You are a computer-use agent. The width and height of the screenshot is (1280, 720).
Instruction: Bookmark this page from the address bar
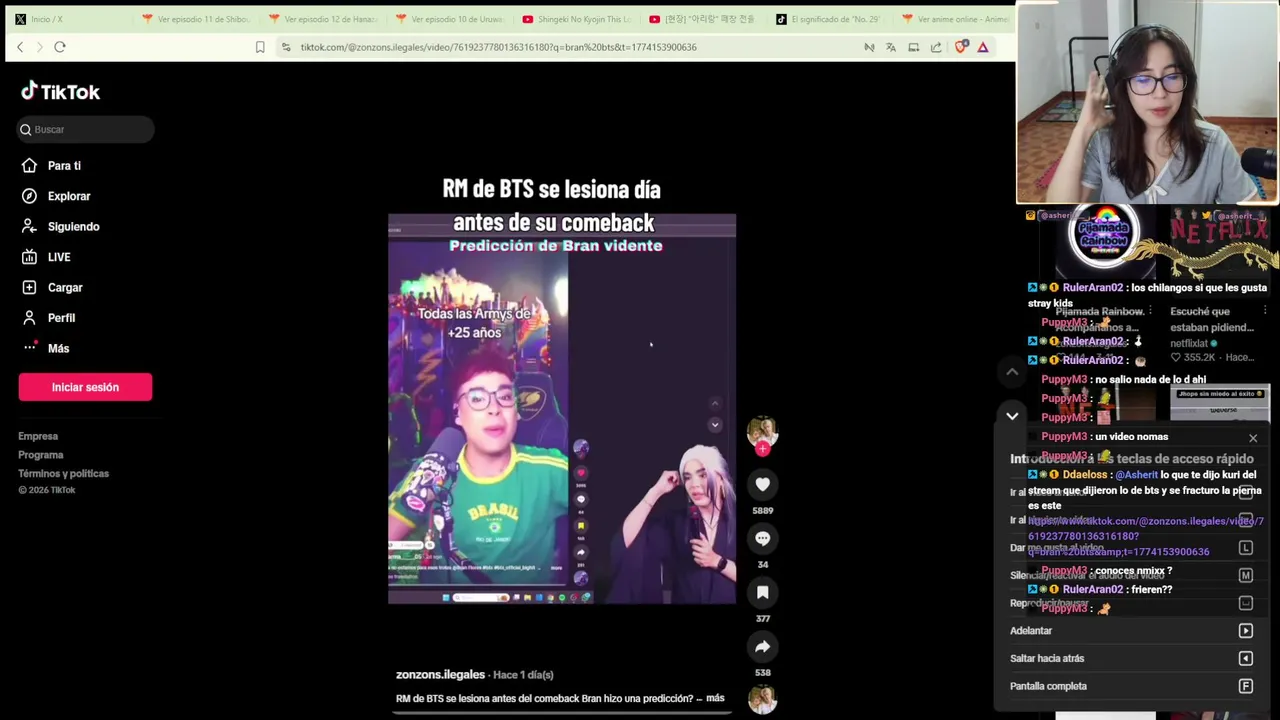260,47
